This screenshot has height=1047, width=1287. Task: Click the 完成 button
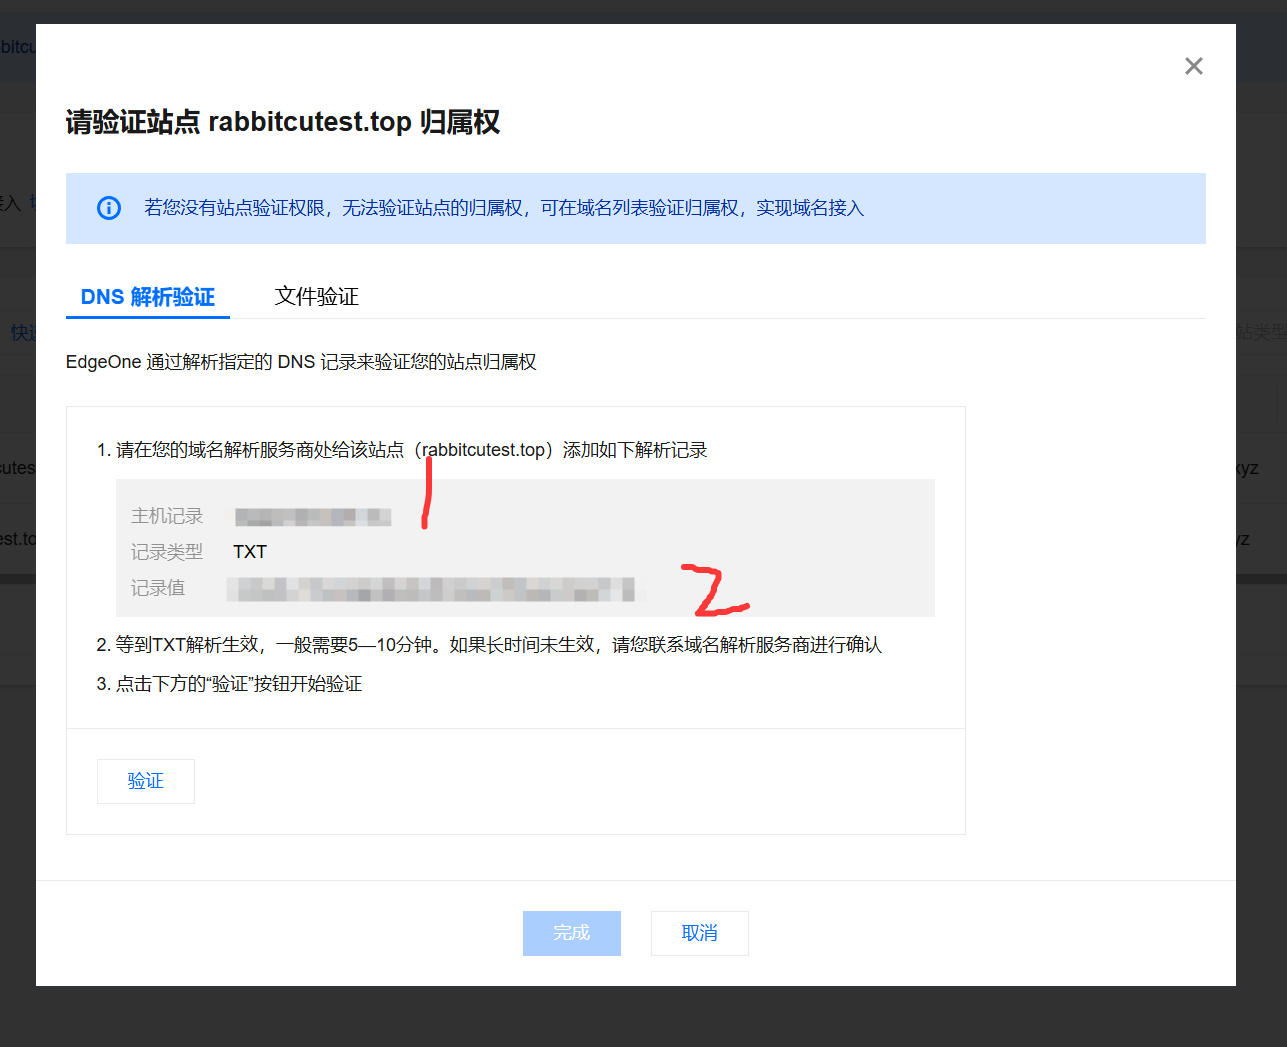pyautogui.click(x=572, y=933)
